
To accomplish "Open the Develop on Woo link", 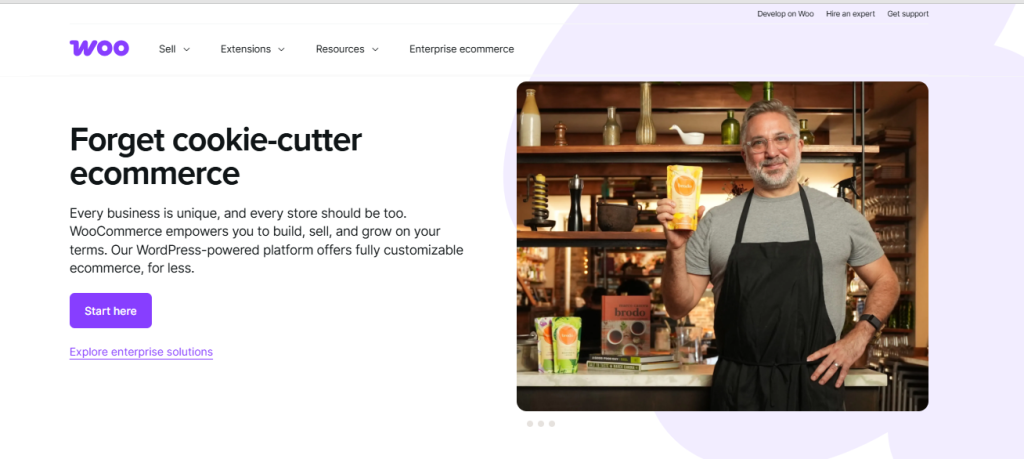I will [x=786, y=14].
